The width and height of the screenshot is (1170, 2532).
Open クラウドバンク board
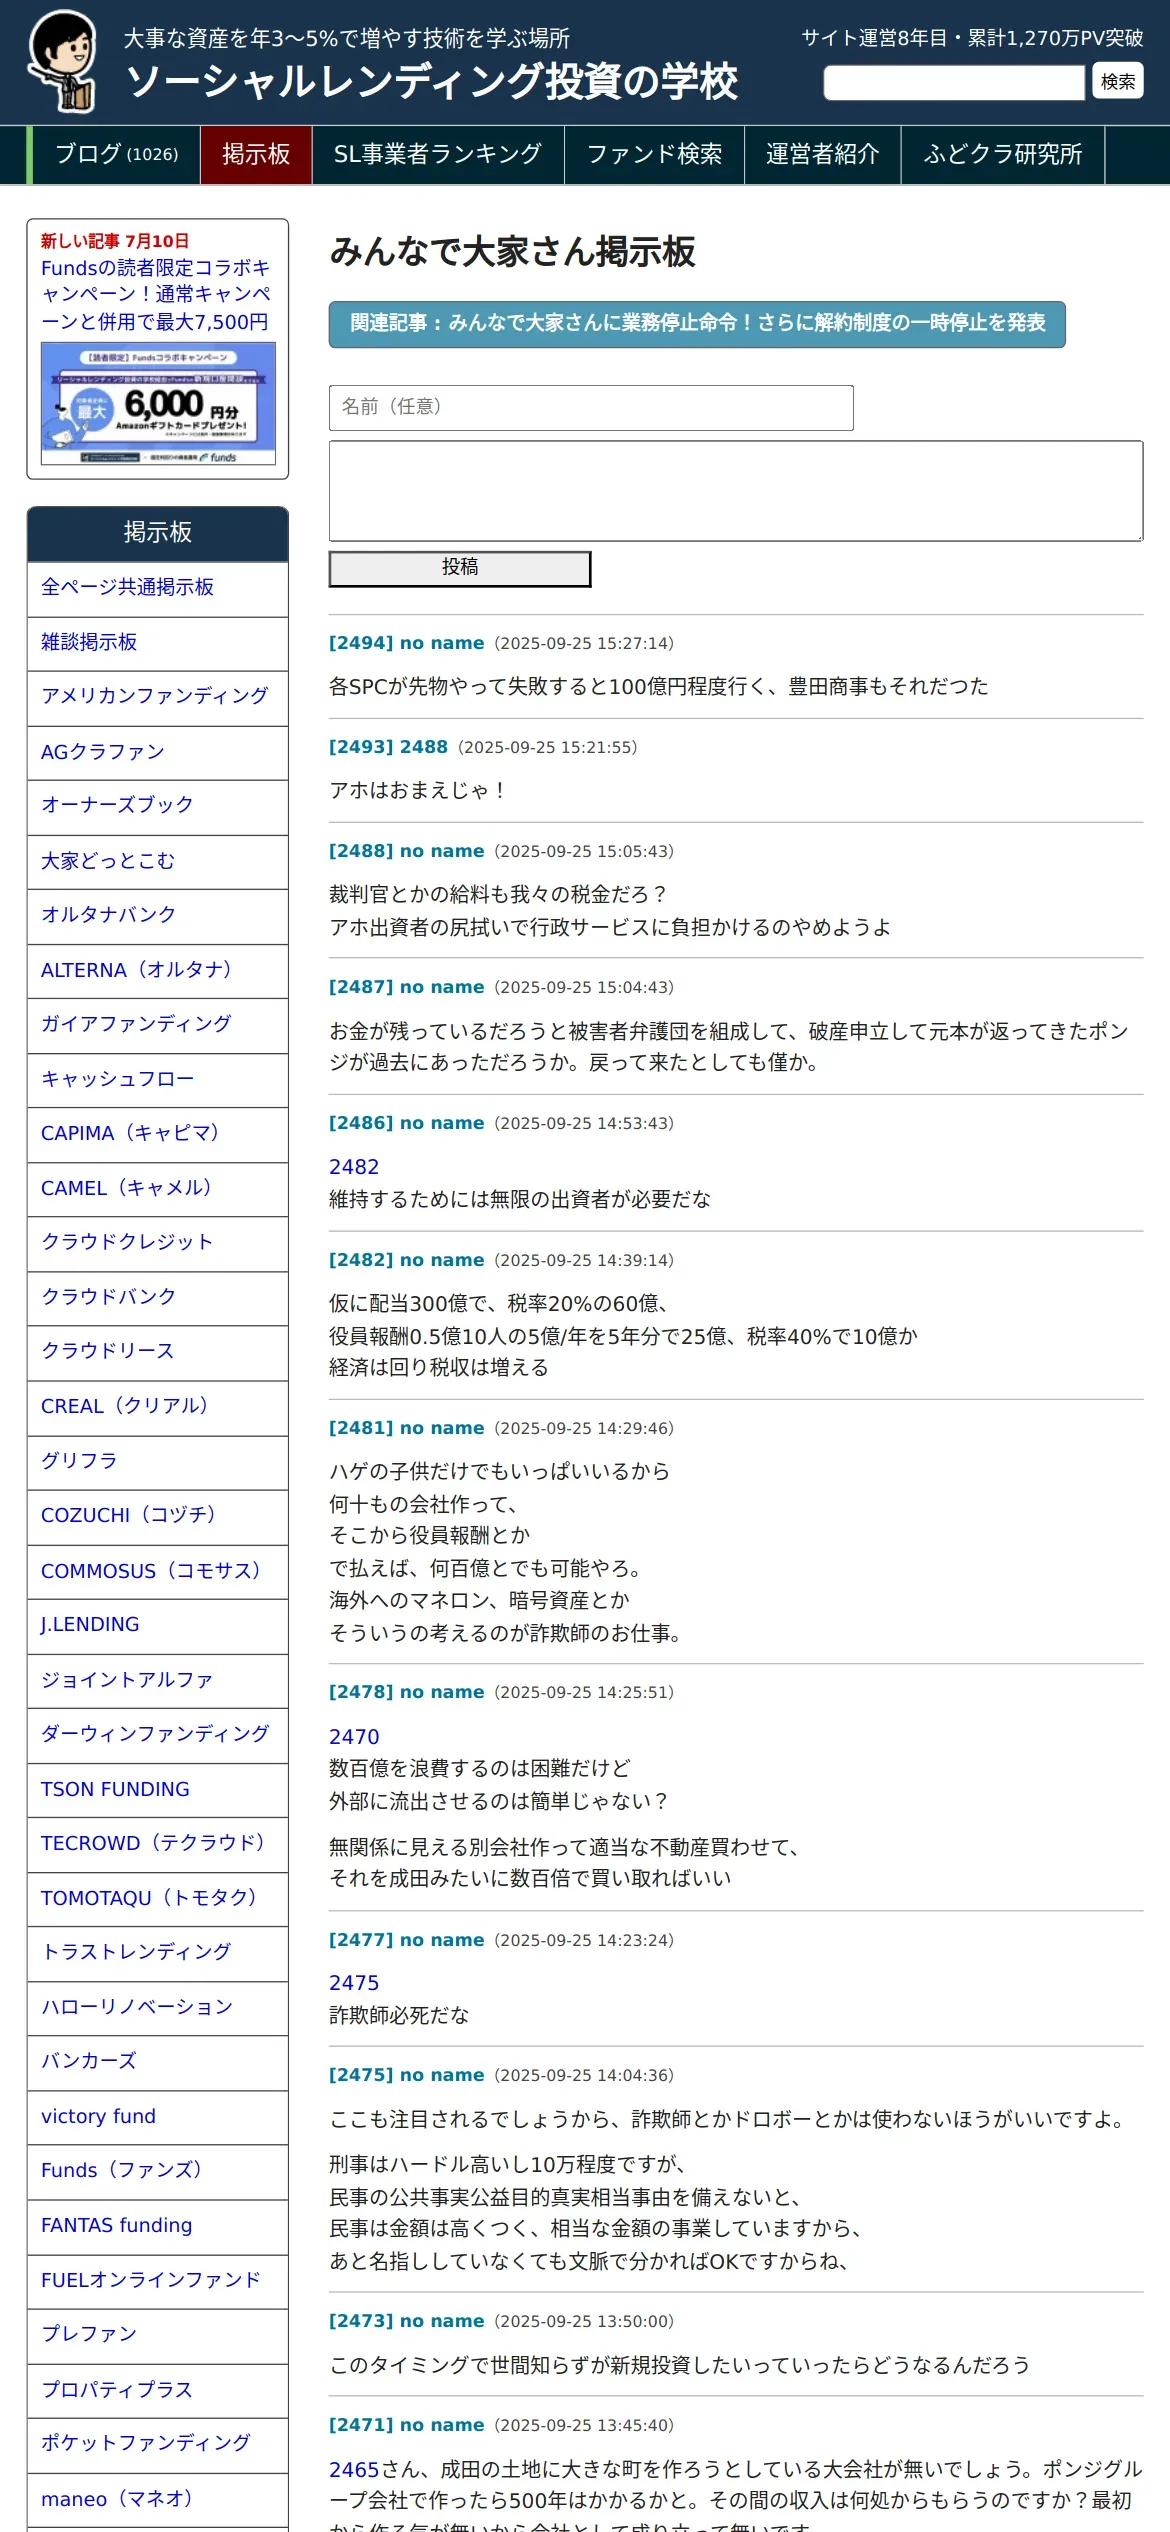click(x=158, y=1297)
